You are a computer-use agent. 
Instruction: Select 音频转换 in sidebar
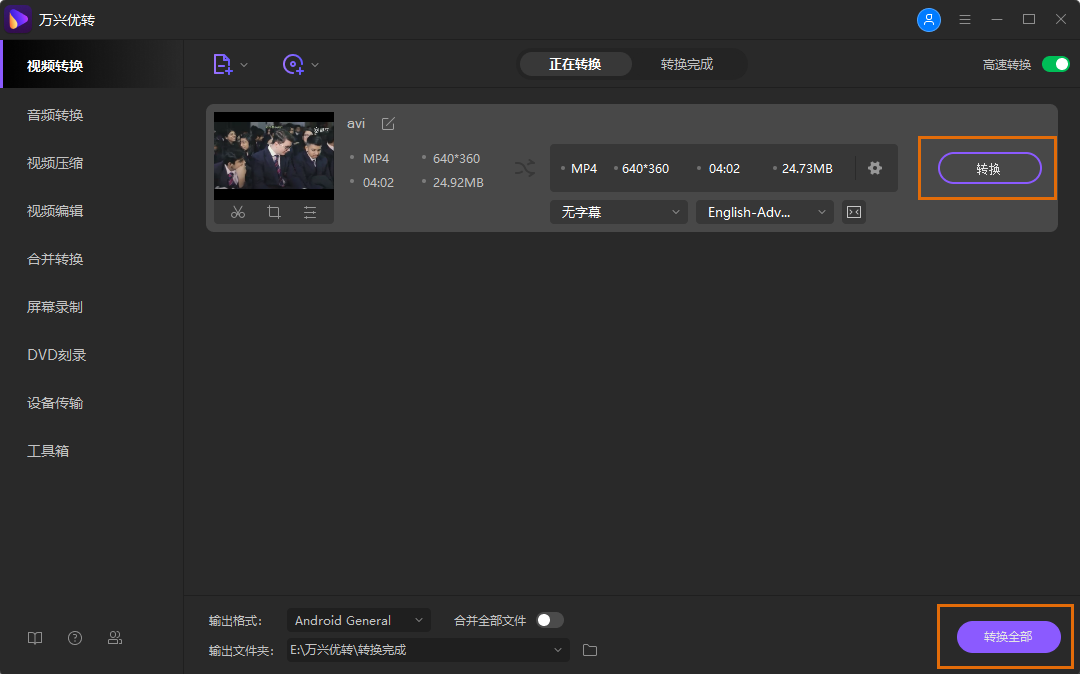click(55, 115)
